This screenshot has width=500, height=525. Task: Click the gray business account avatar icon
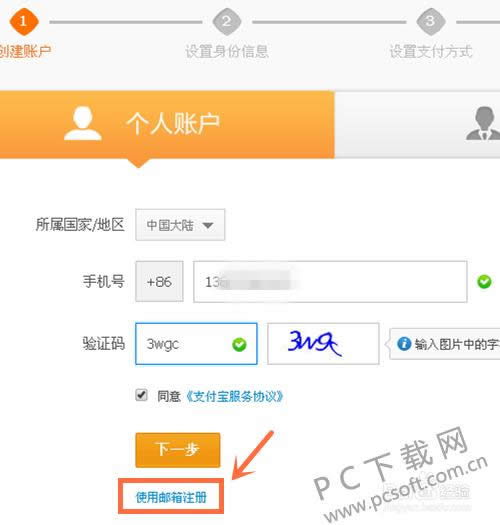(483, 123)
